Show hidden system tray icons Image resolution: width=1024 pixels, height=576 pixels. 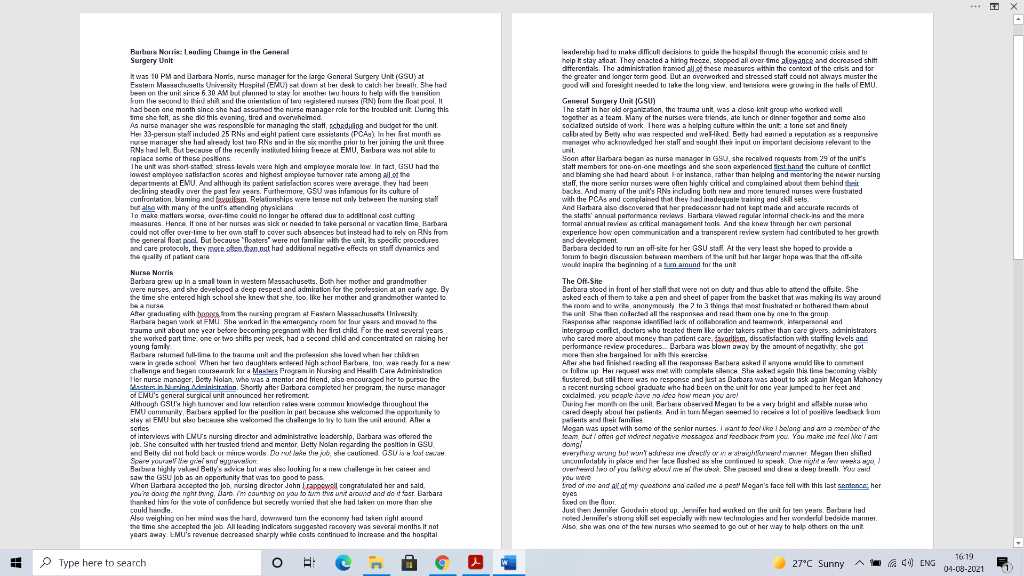(x=859, y=563)
